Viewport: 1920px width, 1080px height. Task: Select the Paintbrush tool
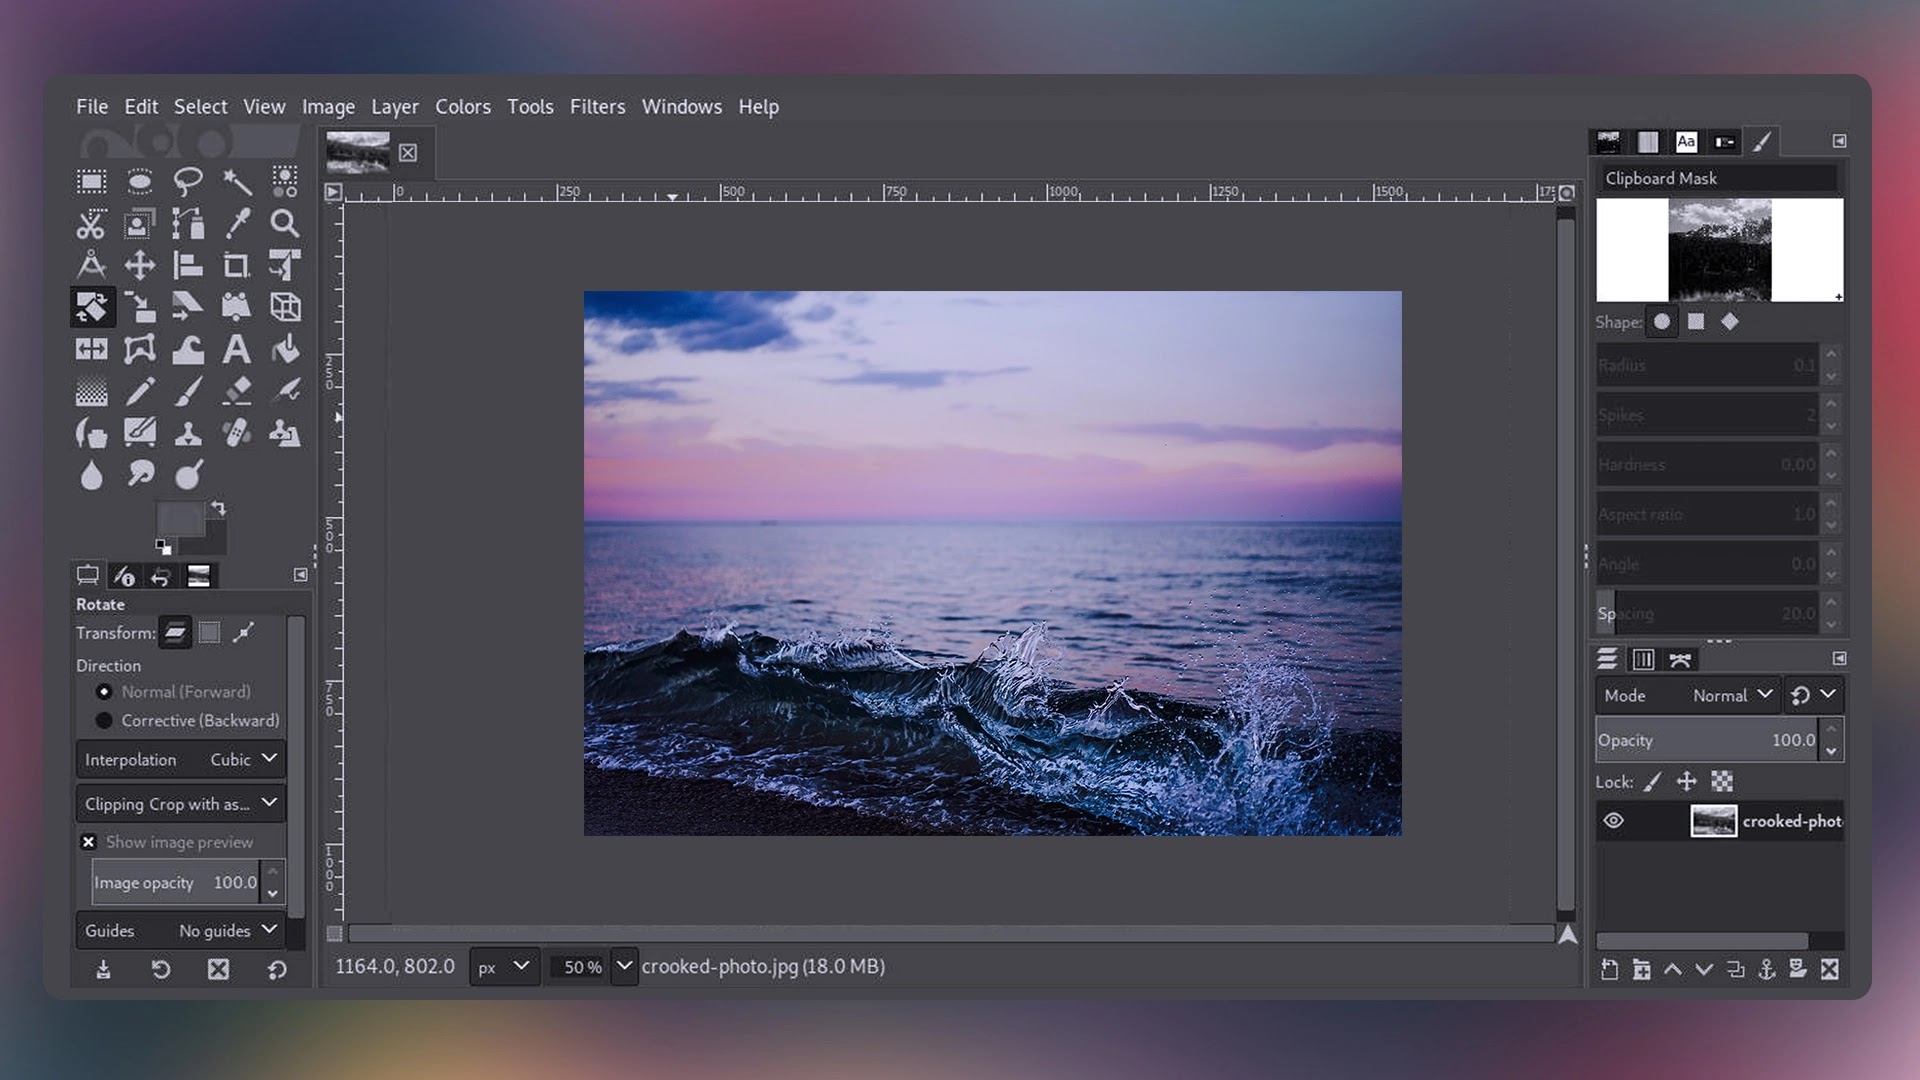(188, 391)
